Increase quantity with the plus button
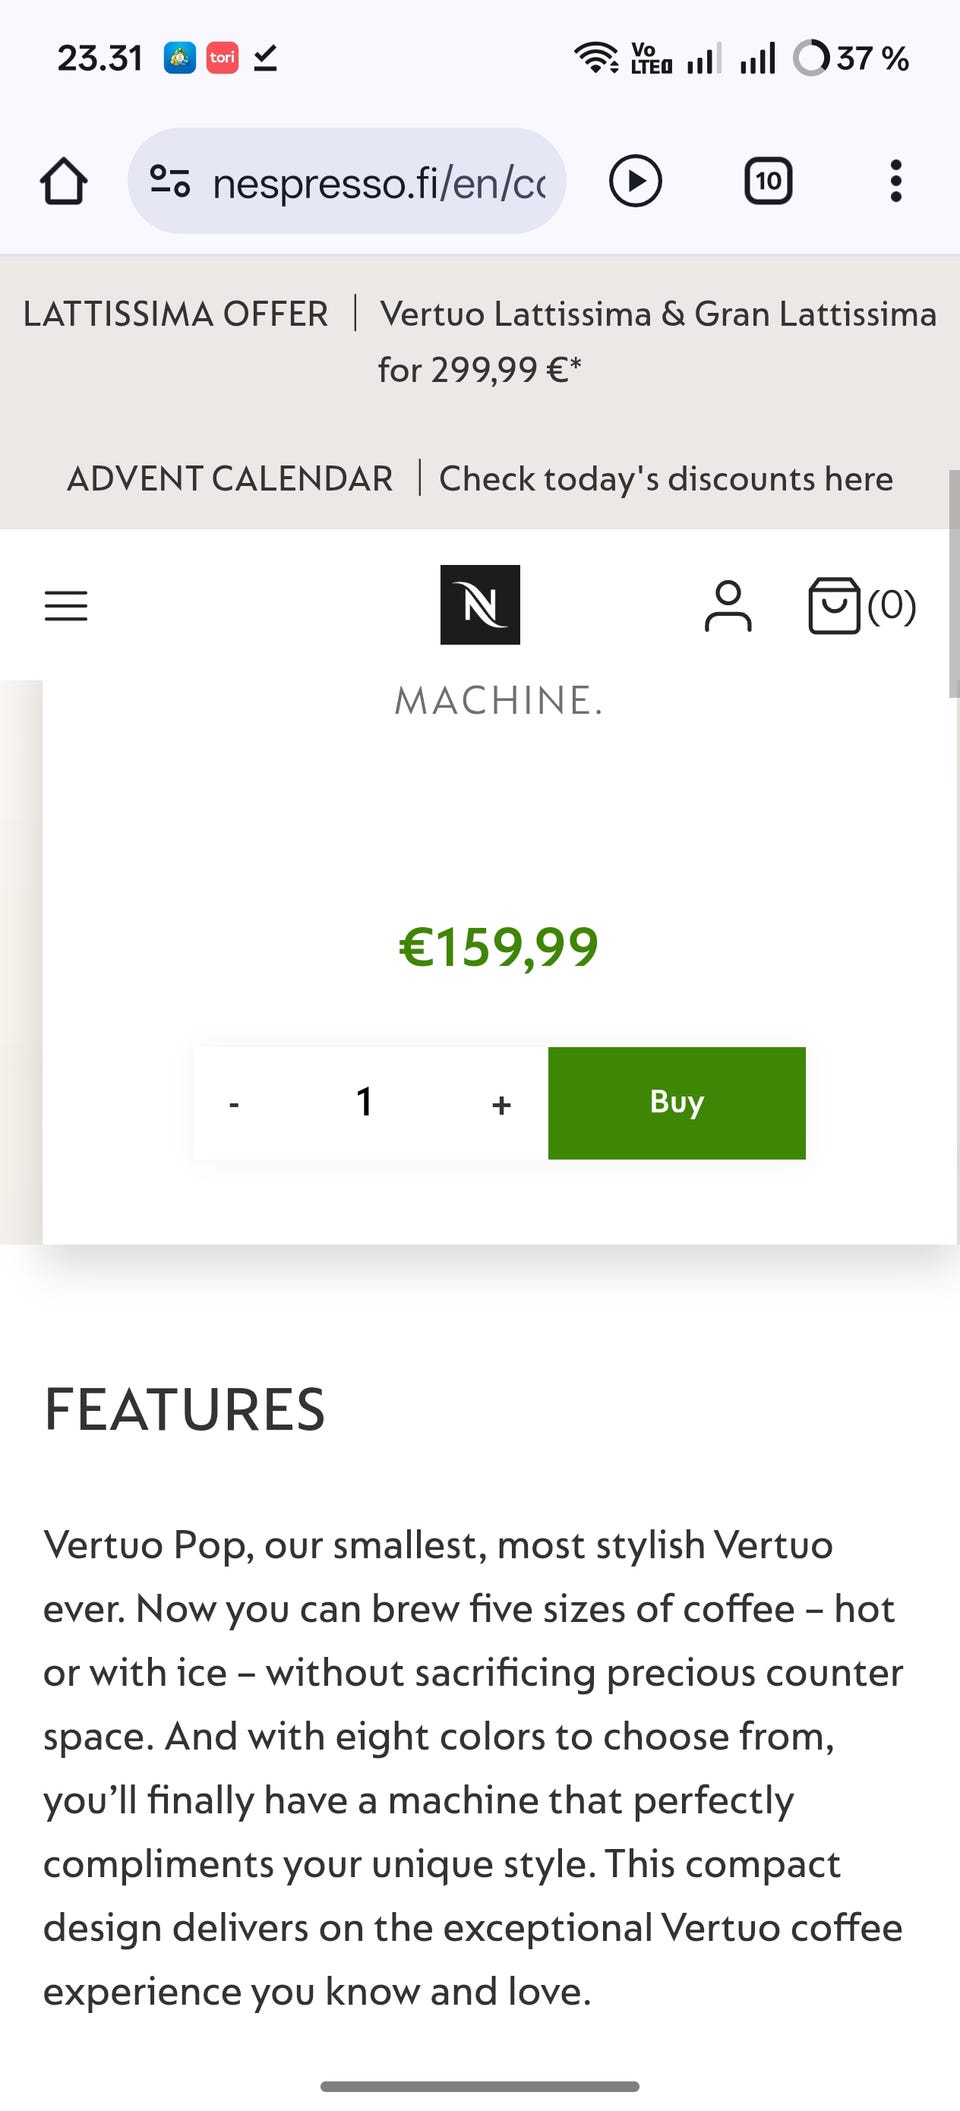960x2111 pixels. 501,1104
